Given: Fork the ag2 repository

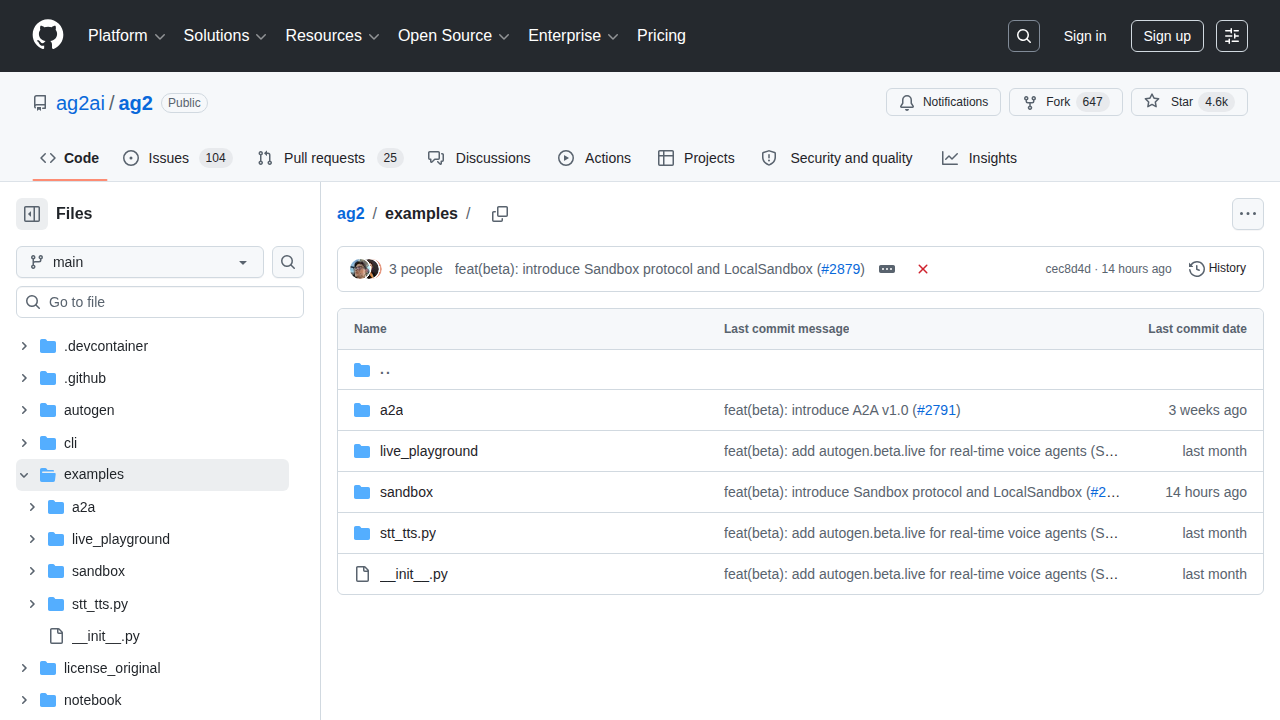Looking at the screenshot, I should [1066, 102].
